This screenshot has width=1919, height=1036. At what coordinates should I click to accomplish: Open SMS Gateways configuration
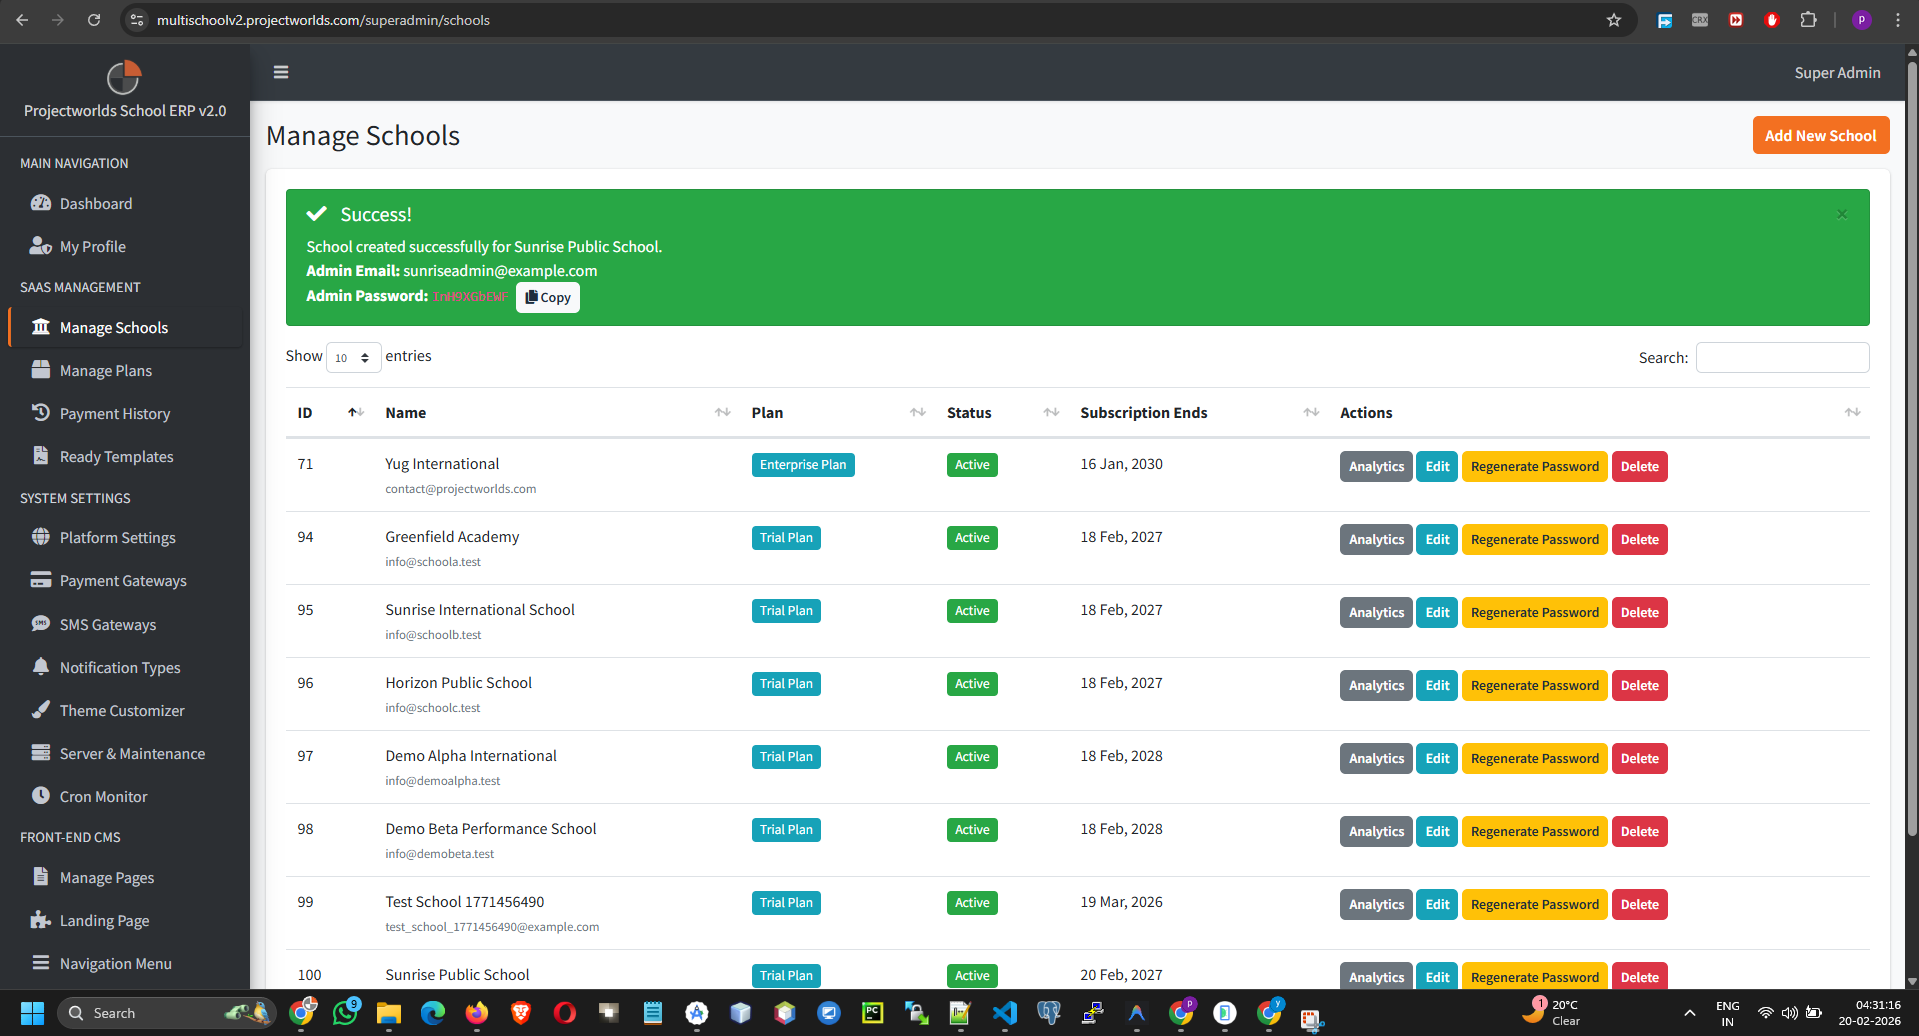[x=106, y=624]
